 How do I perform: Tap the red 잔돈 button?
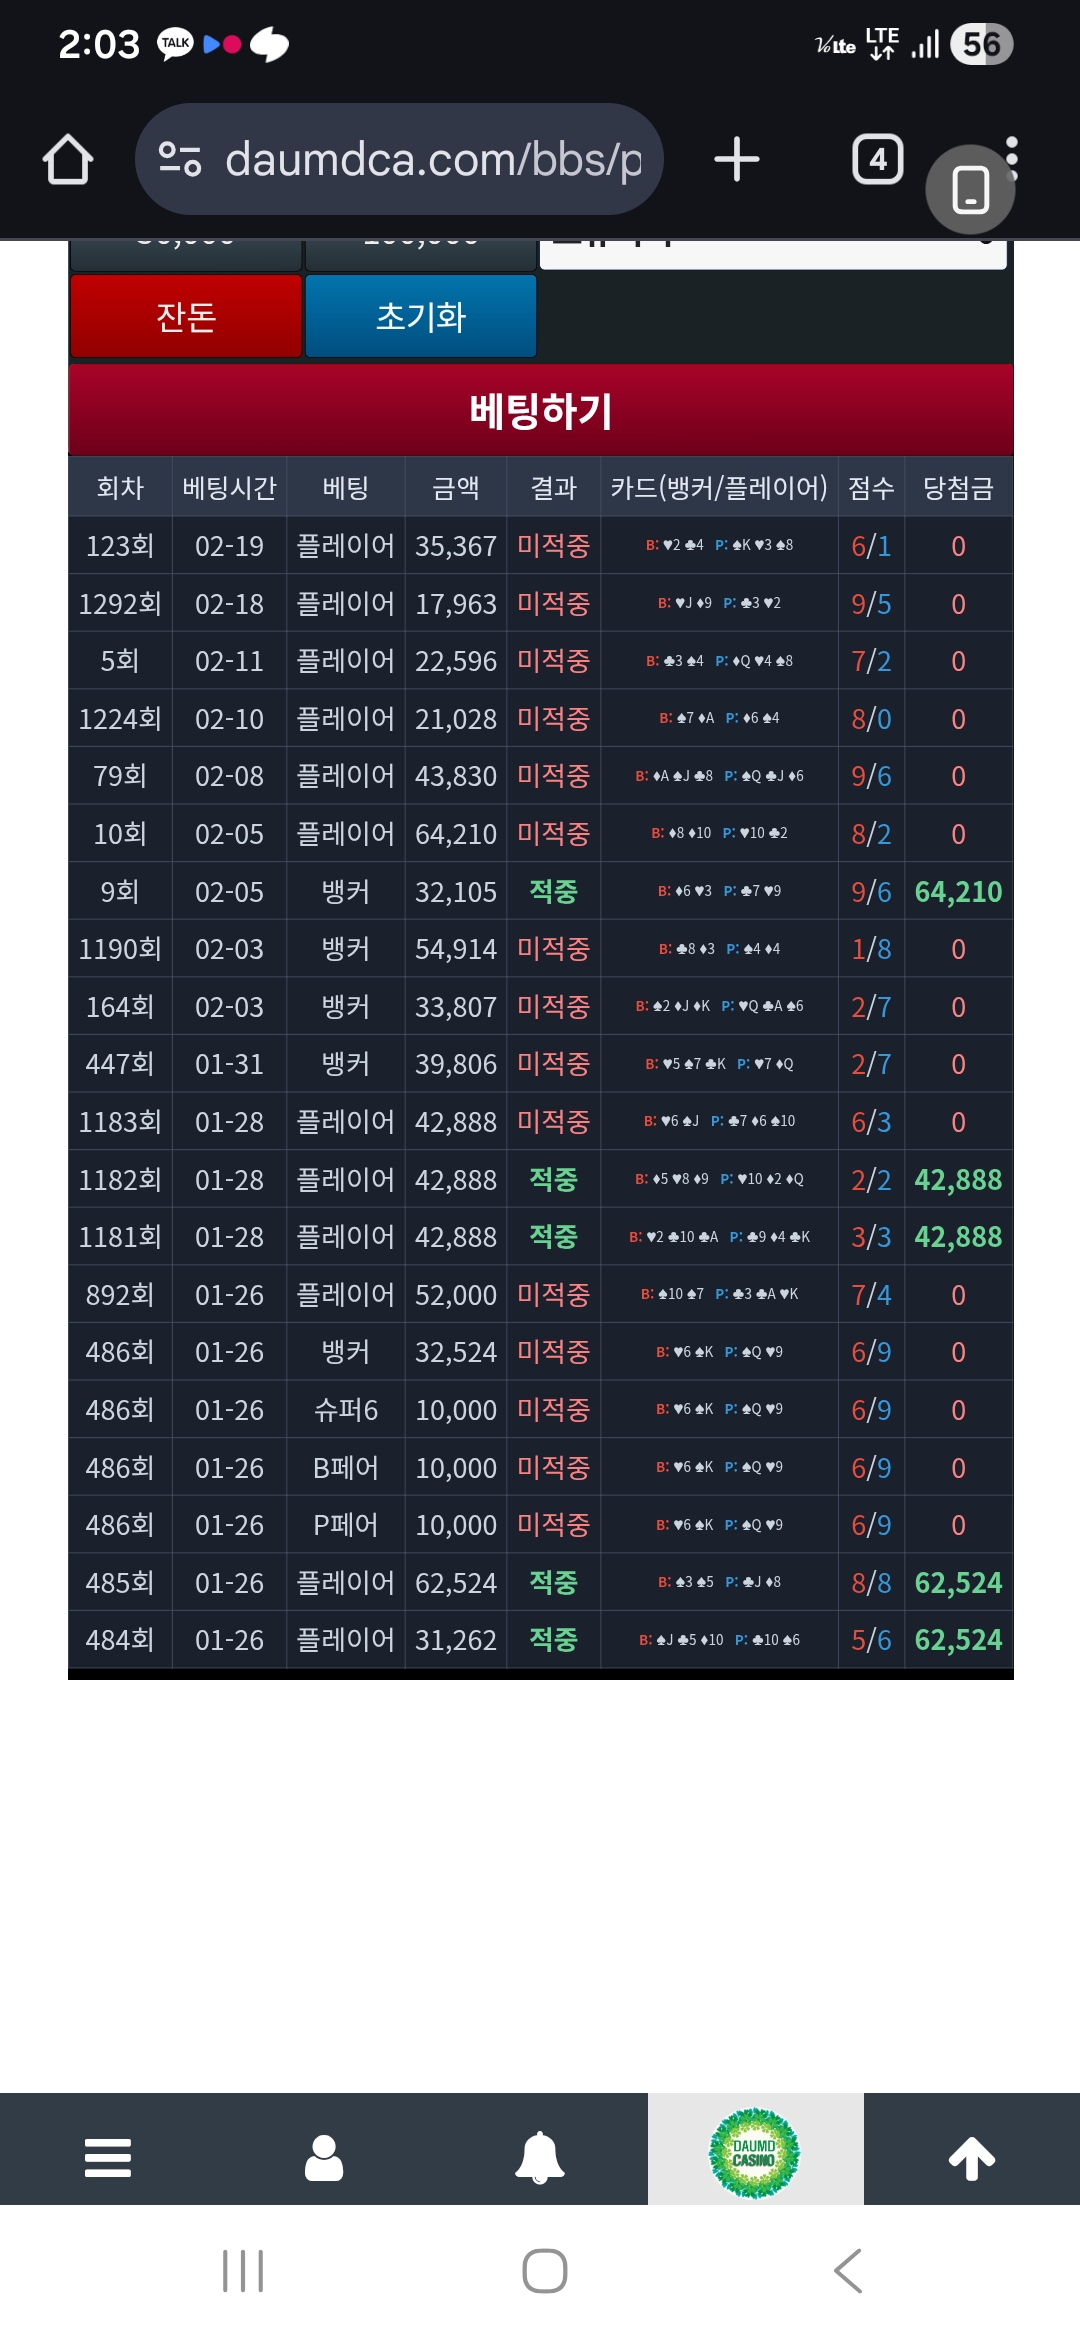pos(186,316)
